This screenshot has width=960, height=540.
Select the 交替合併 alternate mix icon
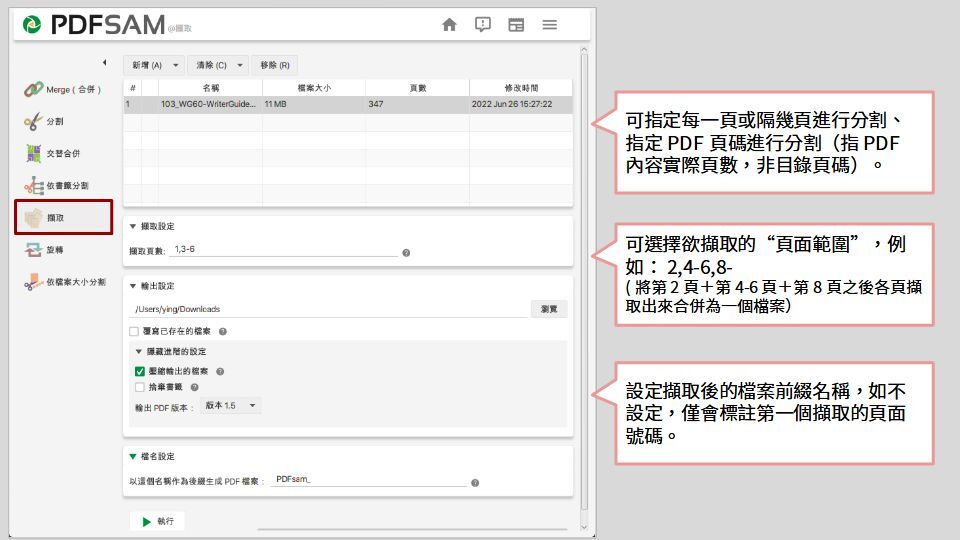(33, 154)
